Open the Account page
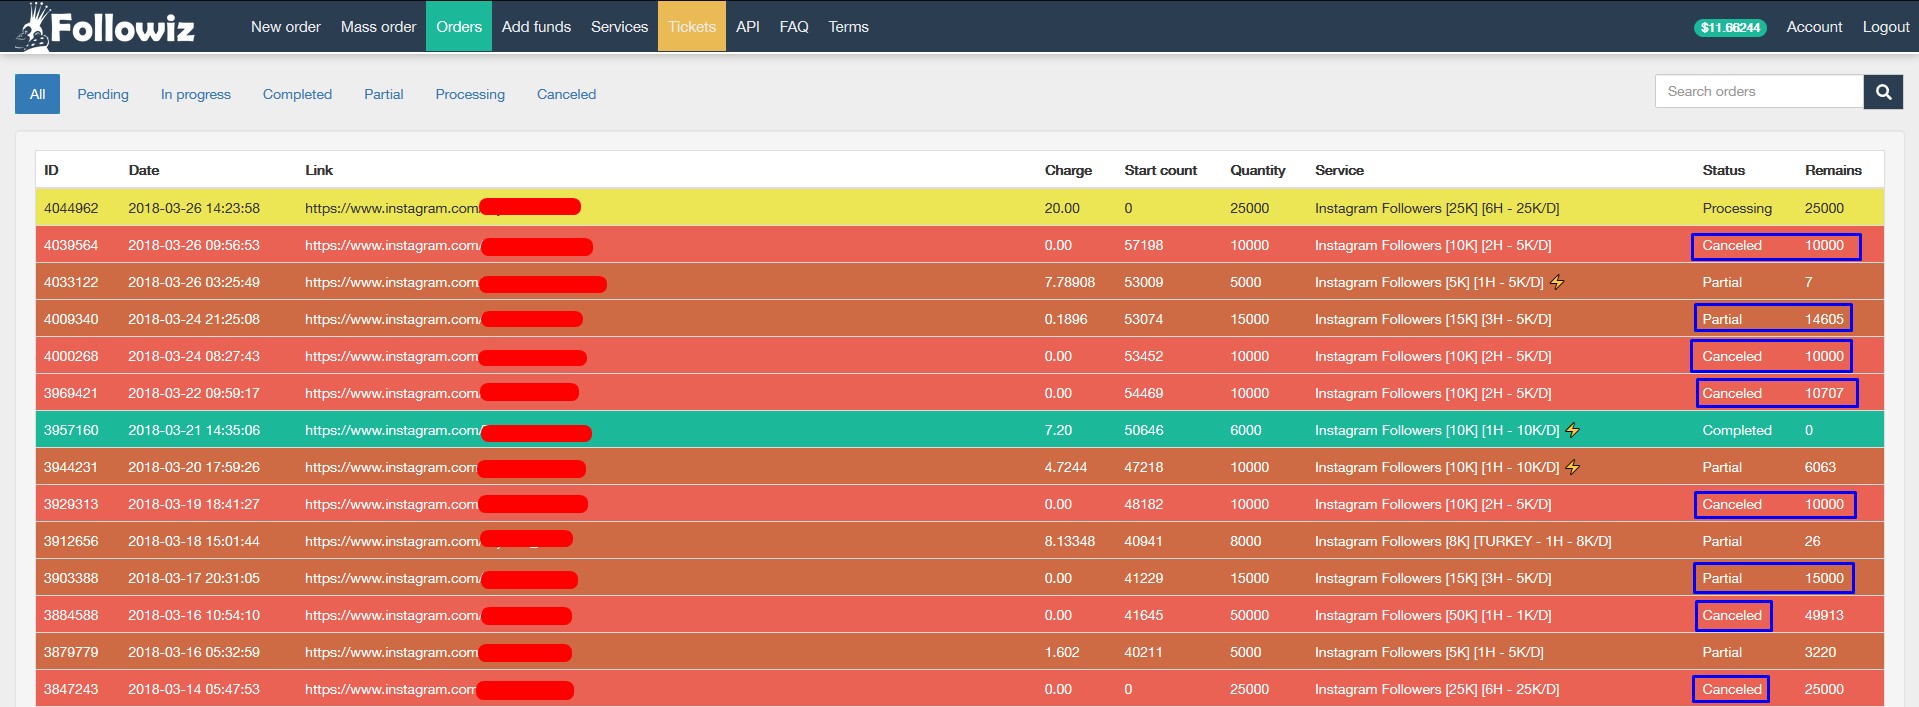1919x707 pixels. 1814,27
